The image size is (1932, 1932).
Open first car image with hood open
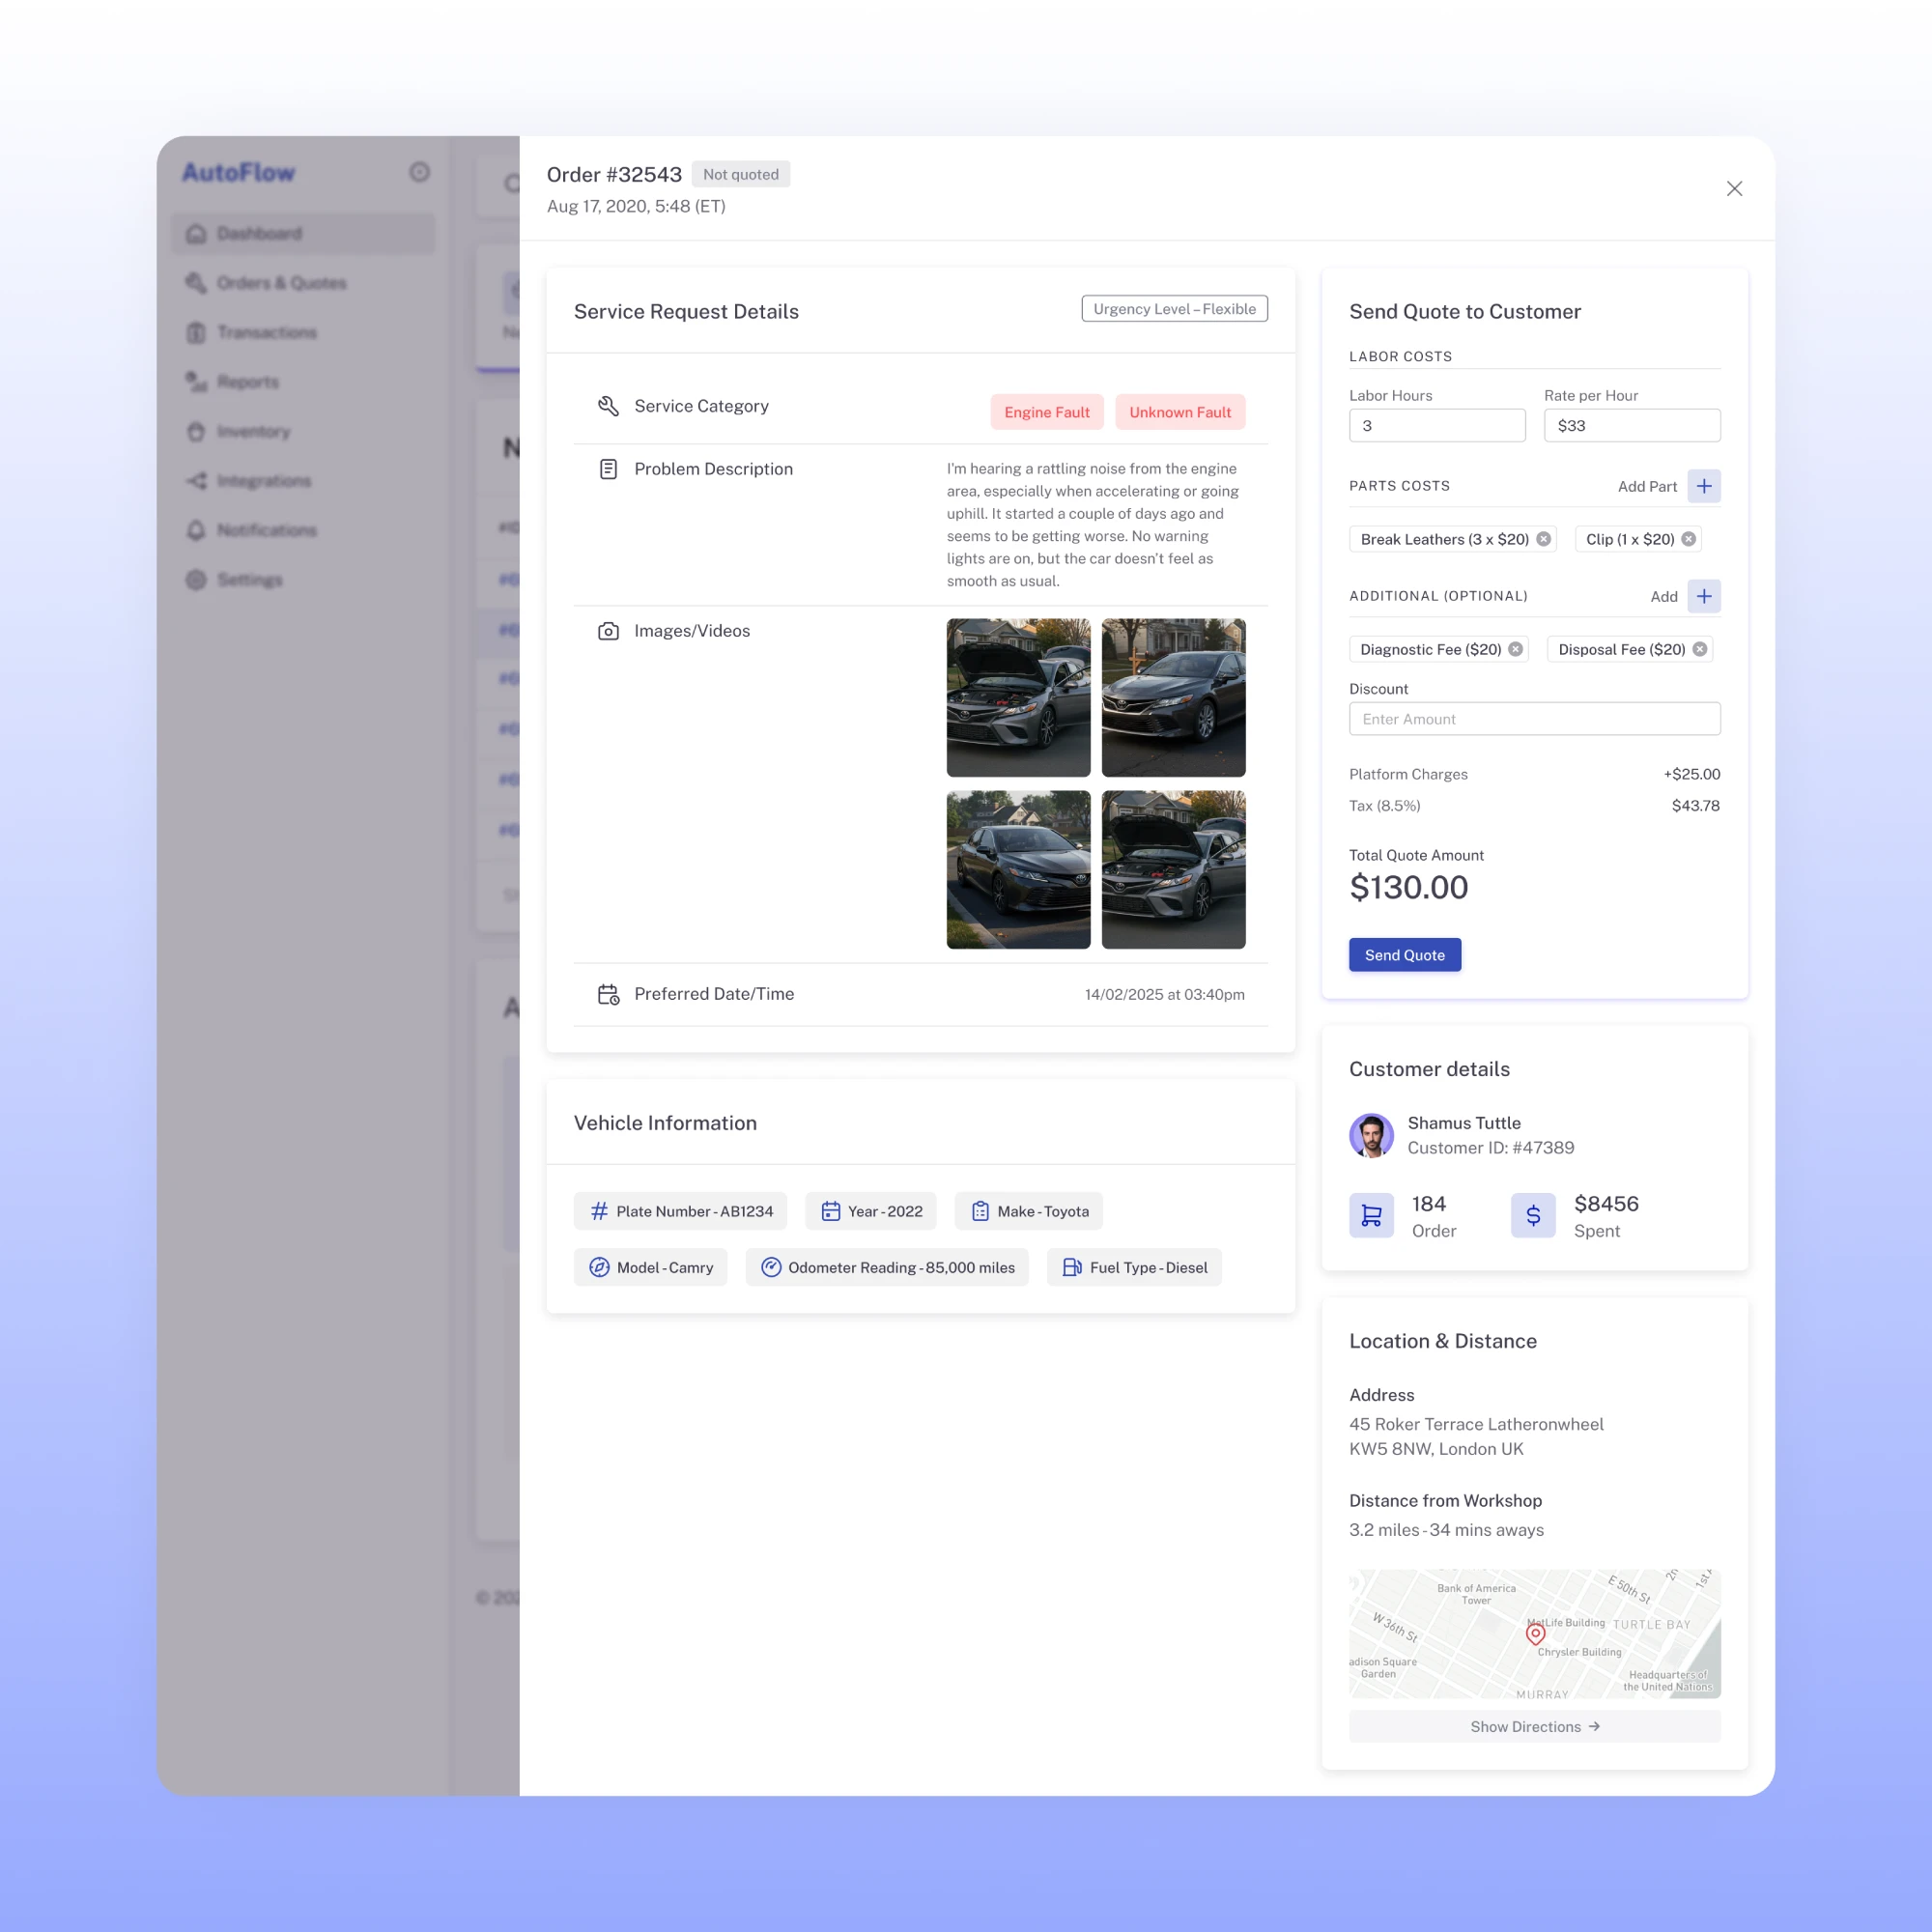click(1018, 697)
